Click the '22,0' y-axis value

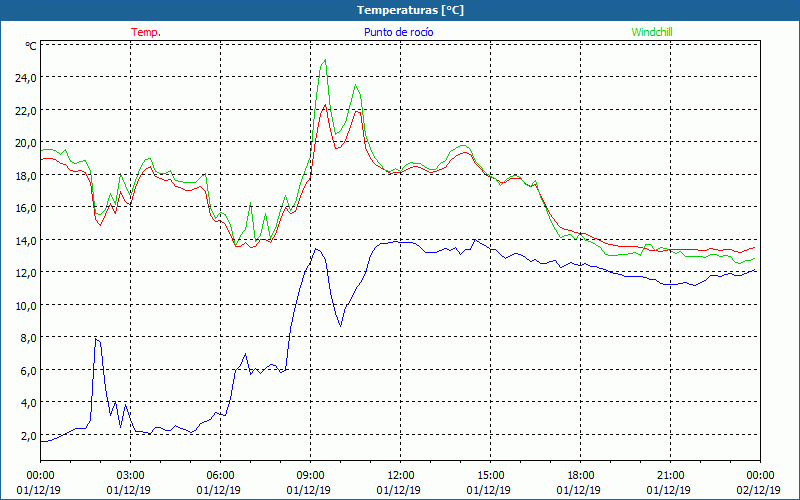[27, 110]
